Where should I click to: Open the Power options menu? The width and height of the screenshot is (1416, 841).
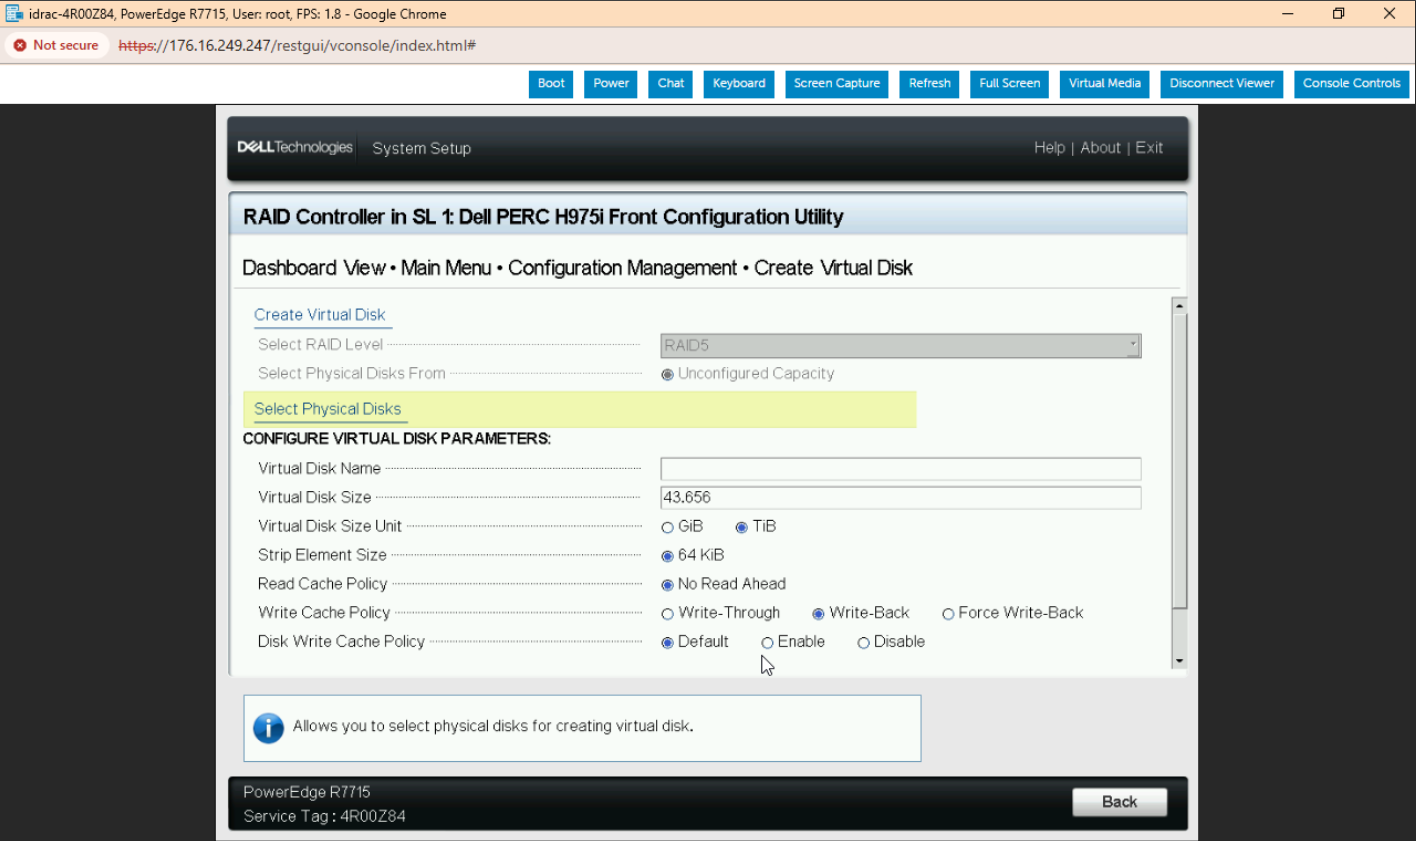click(611, 84)
